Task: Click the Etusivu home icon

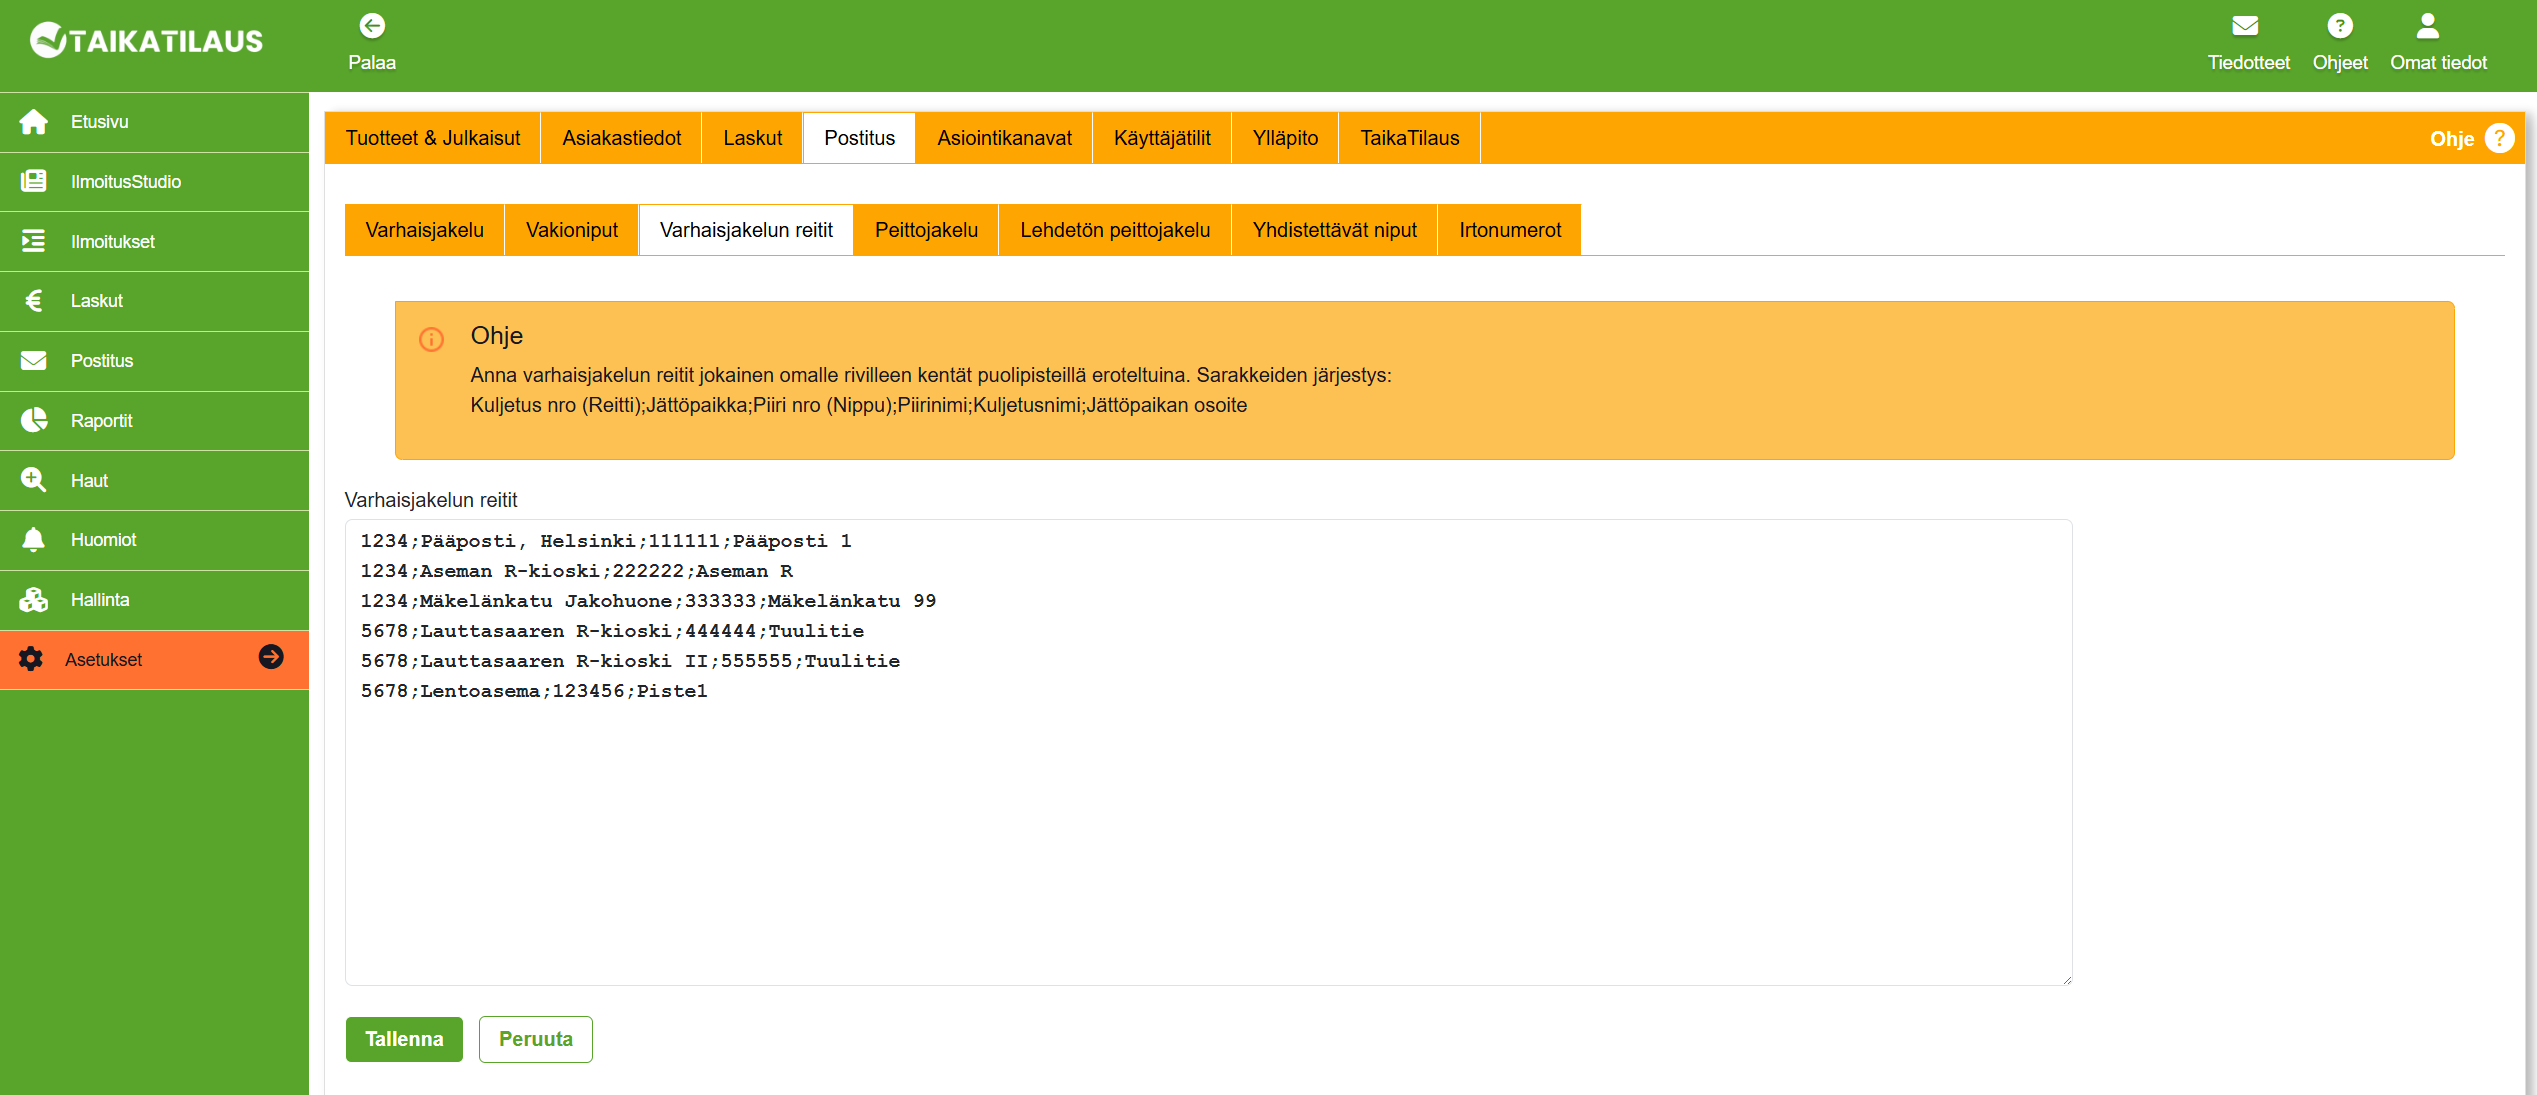Action: (34, 122)
